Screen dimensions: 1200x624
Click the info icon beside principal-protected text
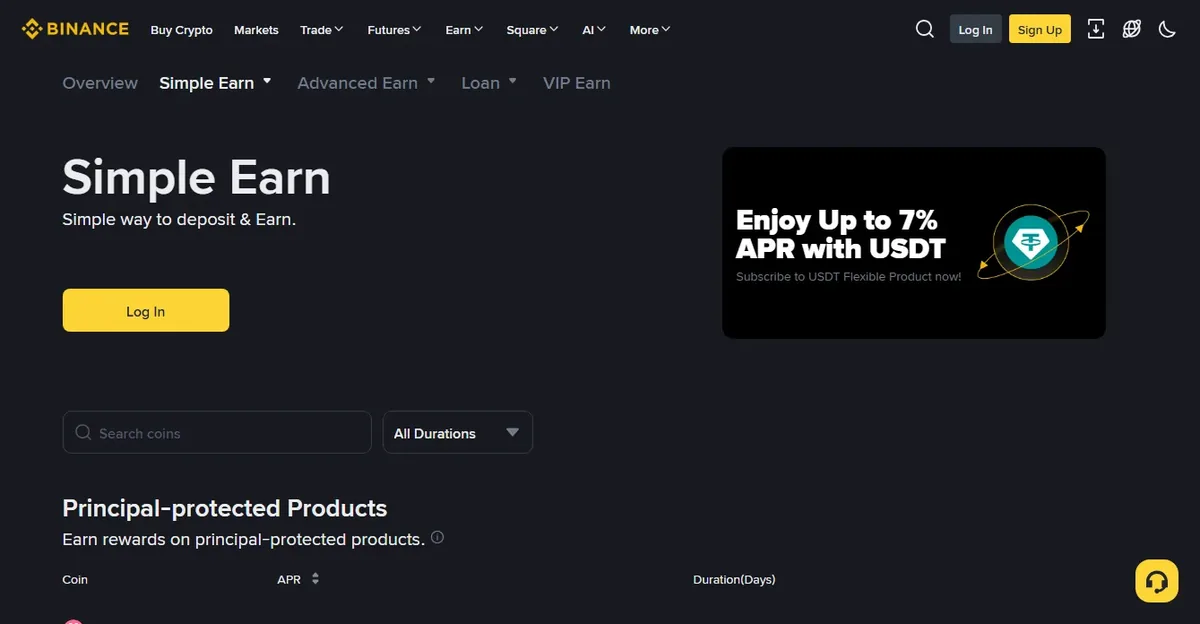[x=437, y=538]
